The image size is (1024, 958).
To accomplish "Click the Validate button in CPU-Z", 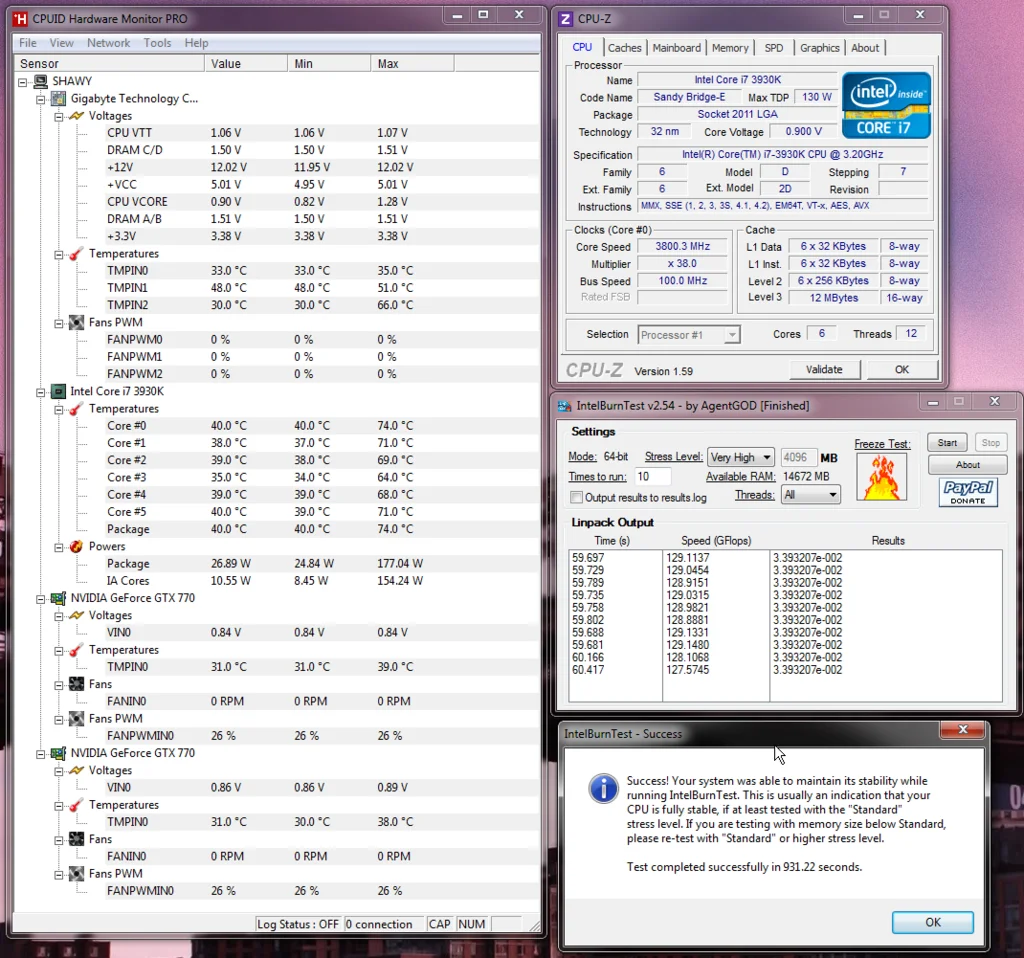I will pyautogui.click(x=824, y=370).
